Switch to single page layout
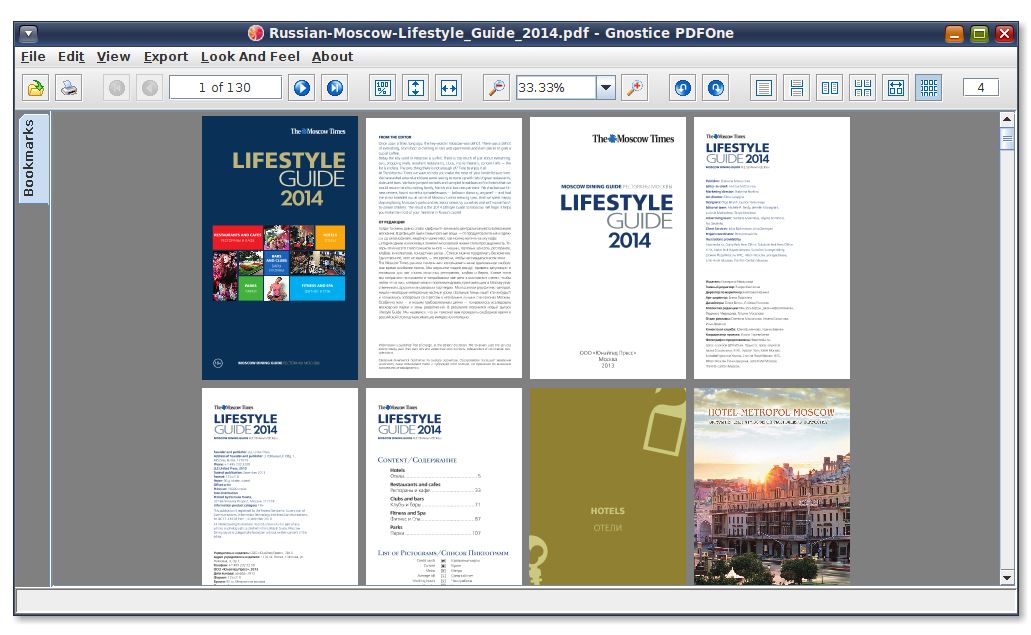This screenshot has width=1031, height=635. [763, 87]
